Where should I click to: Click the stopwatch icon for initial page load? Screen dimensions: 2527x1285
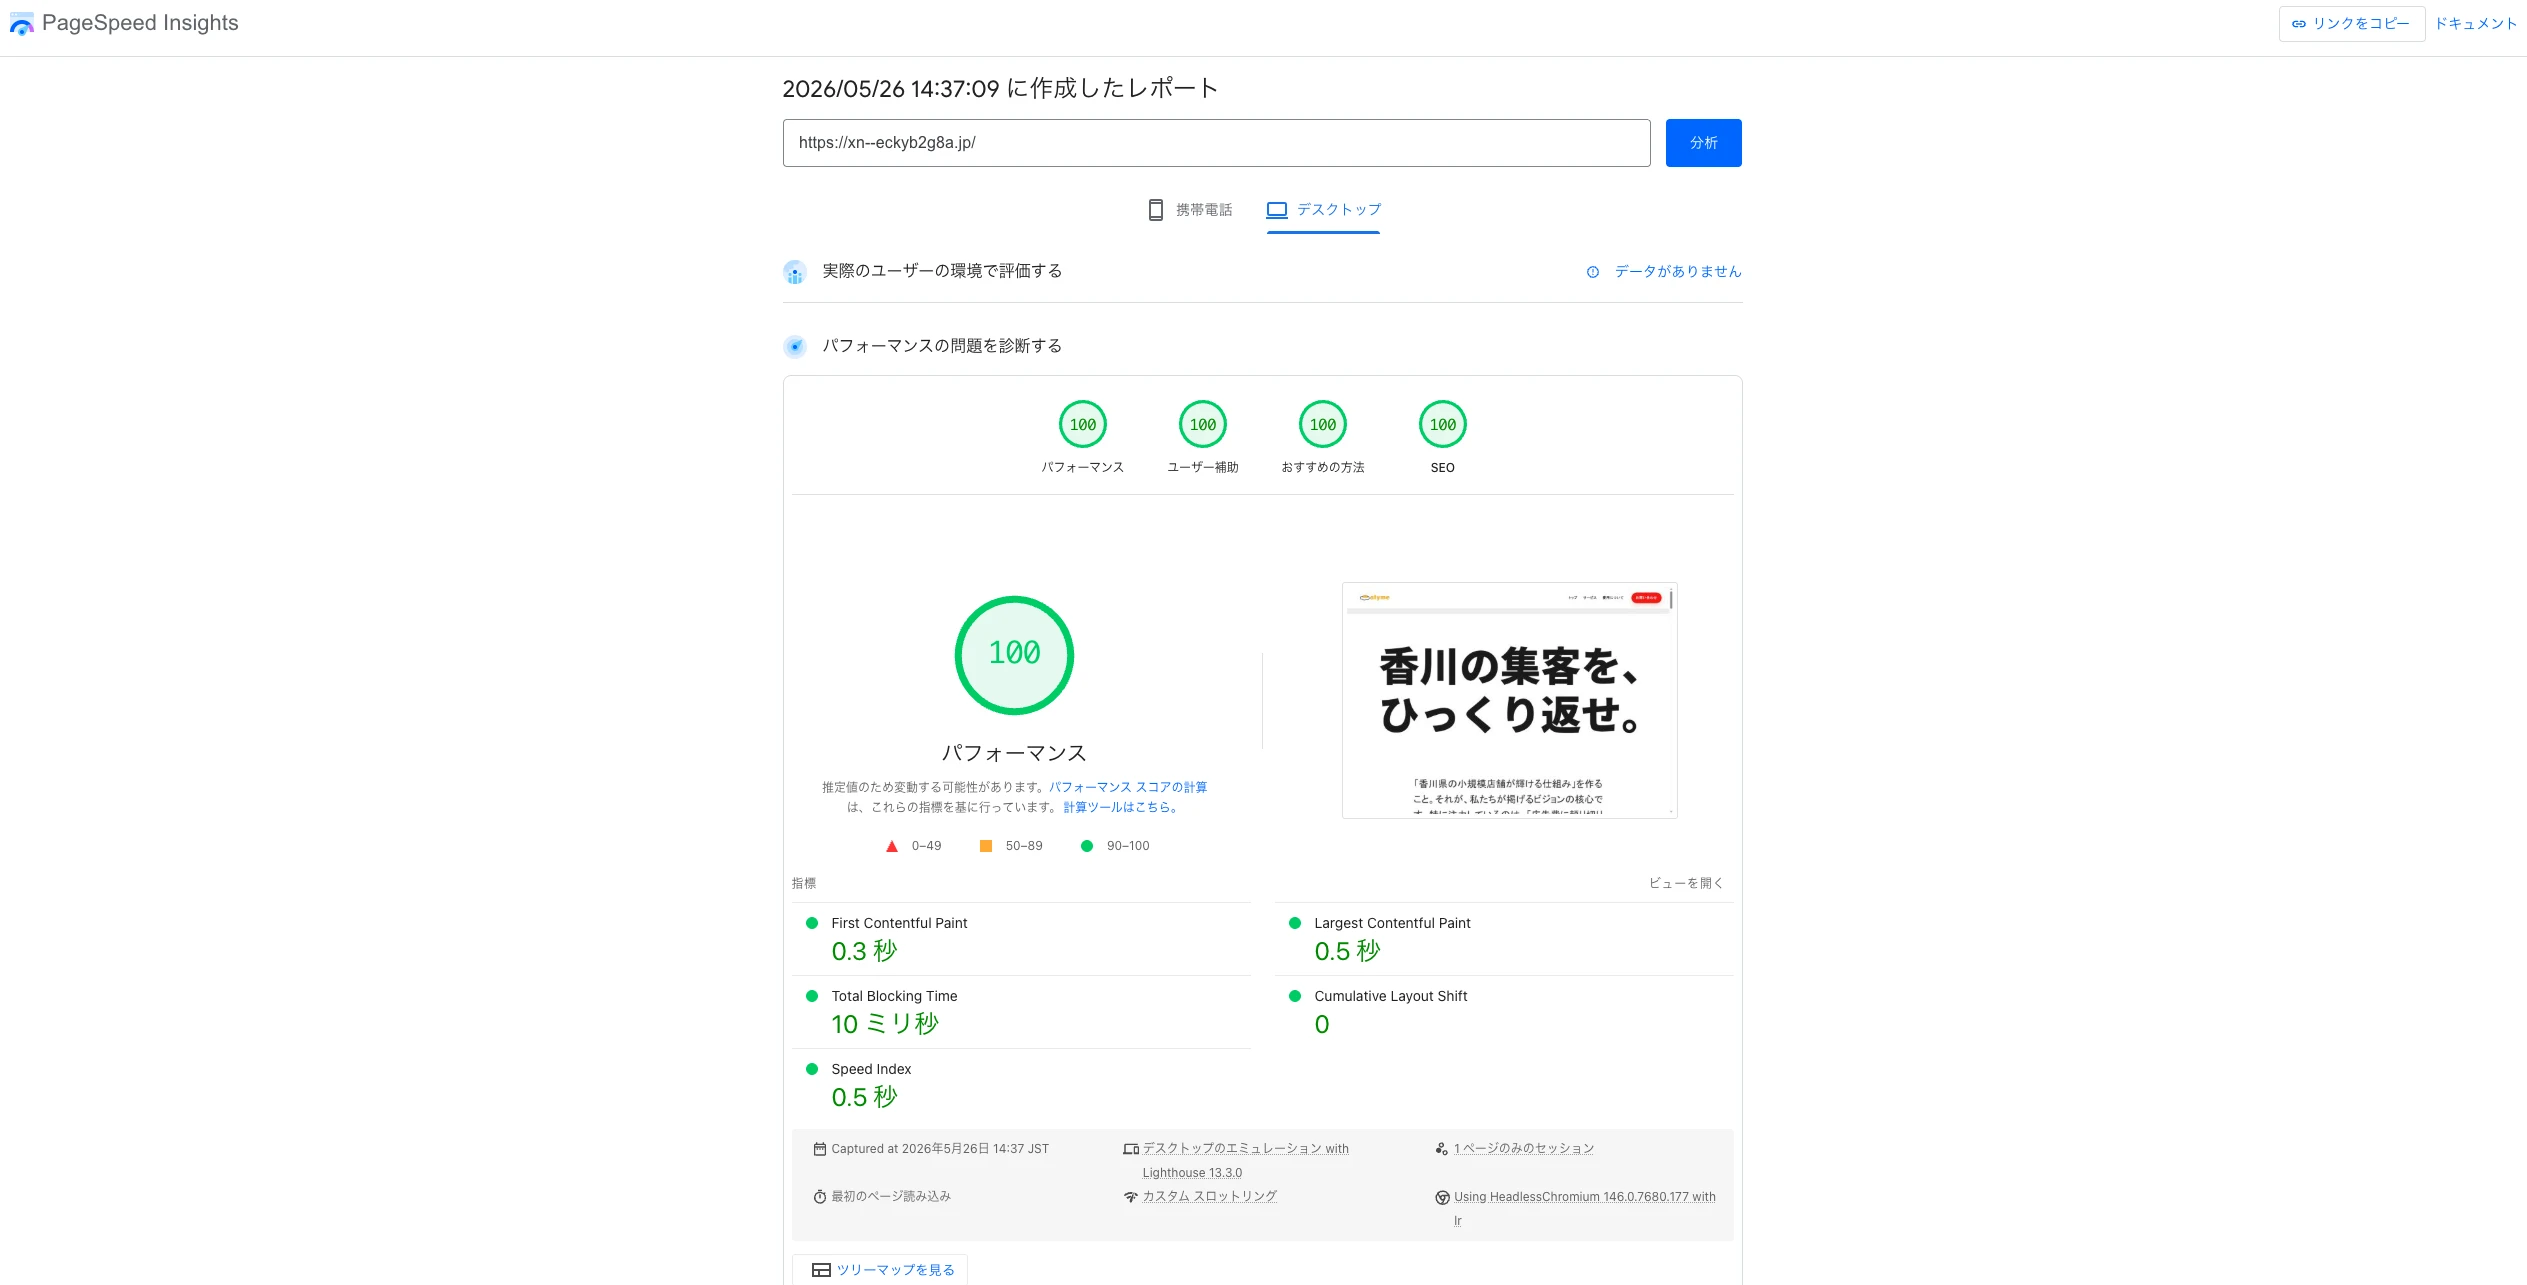tap(820, 1197)
